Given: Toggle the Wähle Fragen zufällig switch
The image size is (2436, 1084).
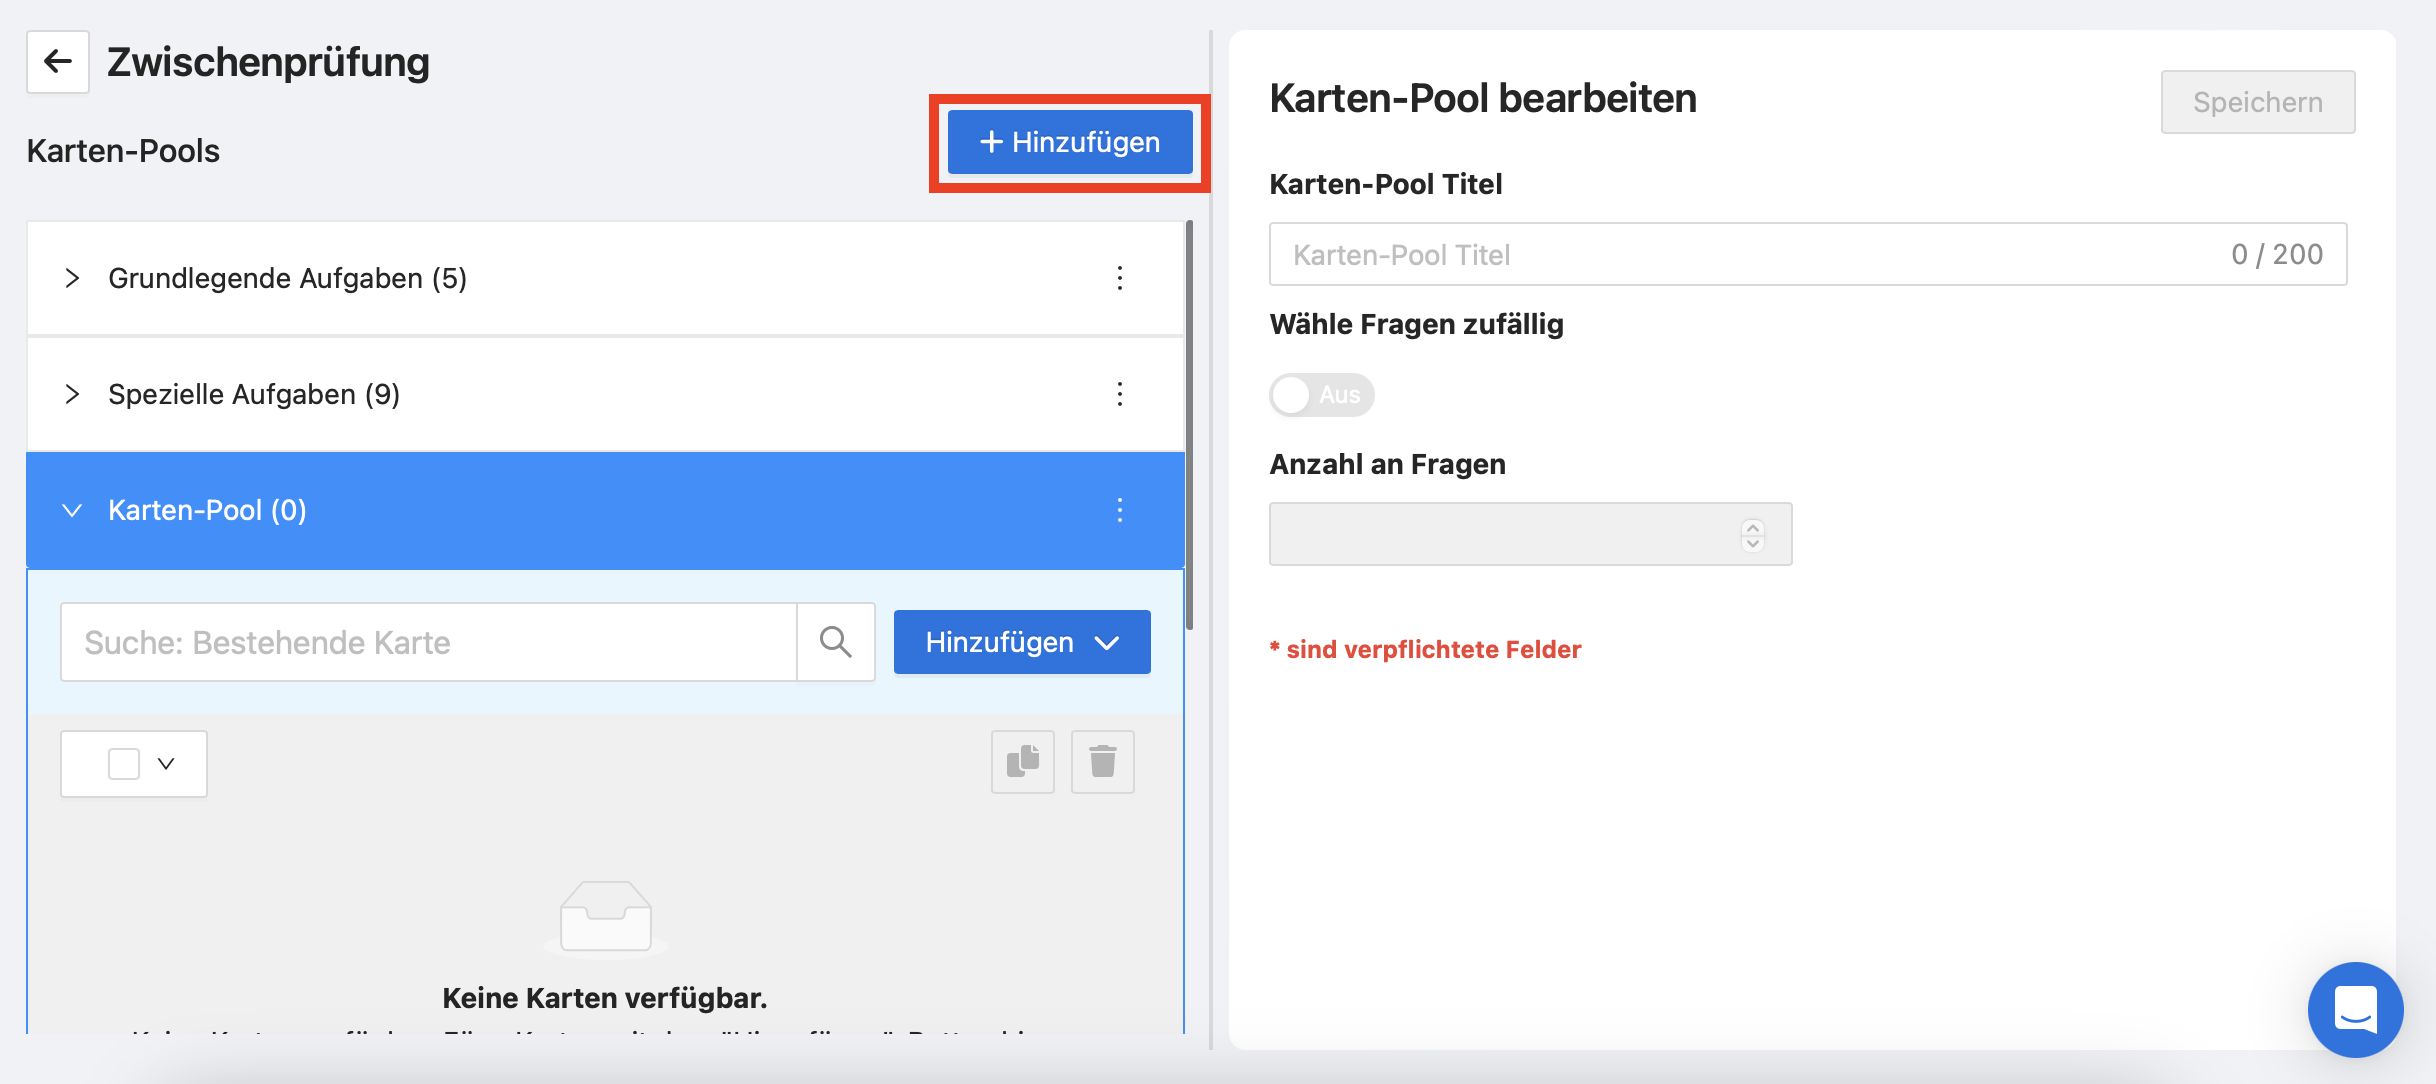Looking at the screenshot, I should tap(1321, 395).
